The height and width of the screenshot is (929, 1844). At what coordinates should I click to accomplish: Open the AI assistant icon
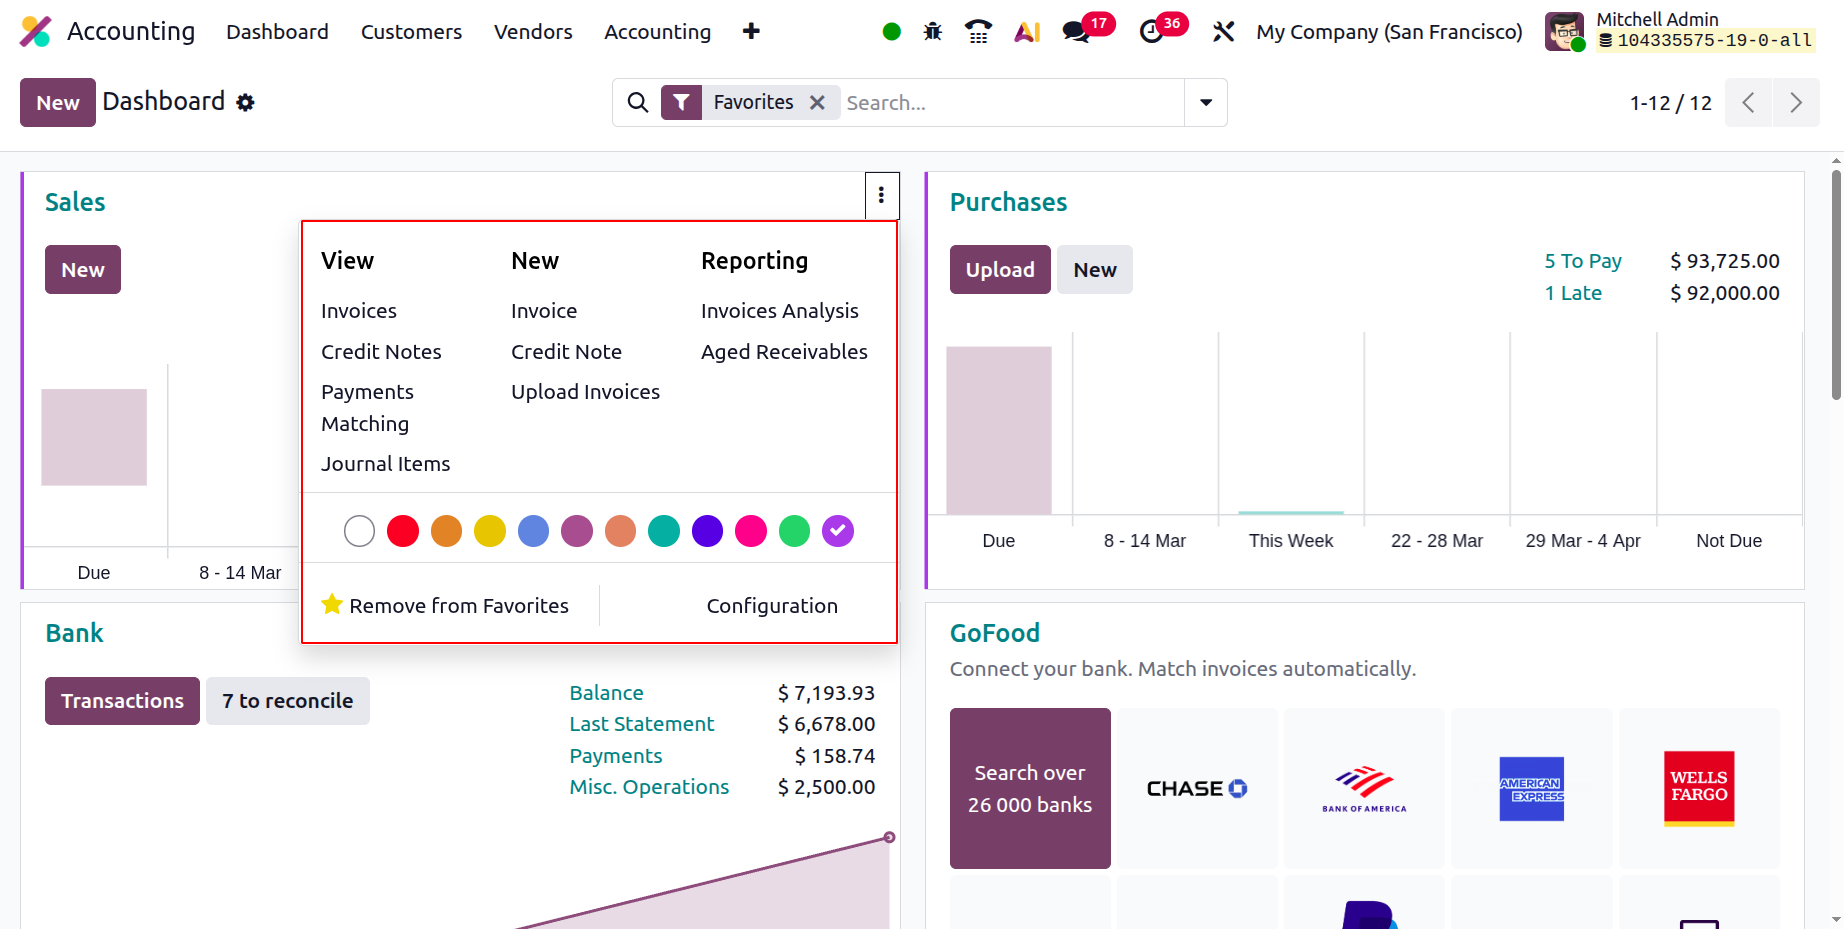(1027, 32)
